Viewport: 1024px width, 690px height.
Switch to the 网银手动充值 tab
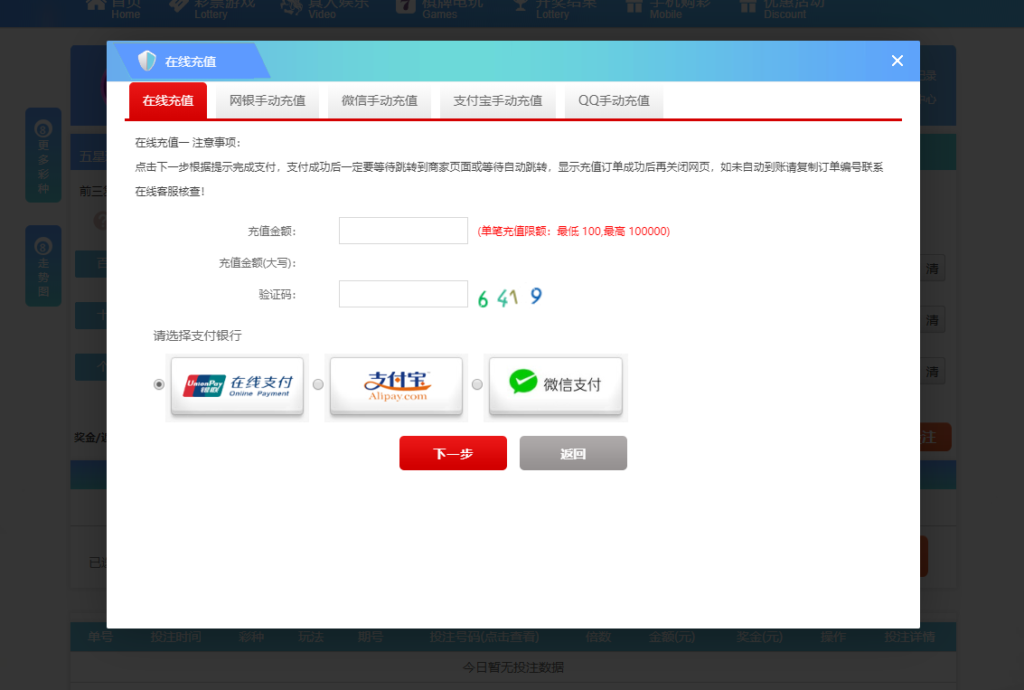(267, 101)
